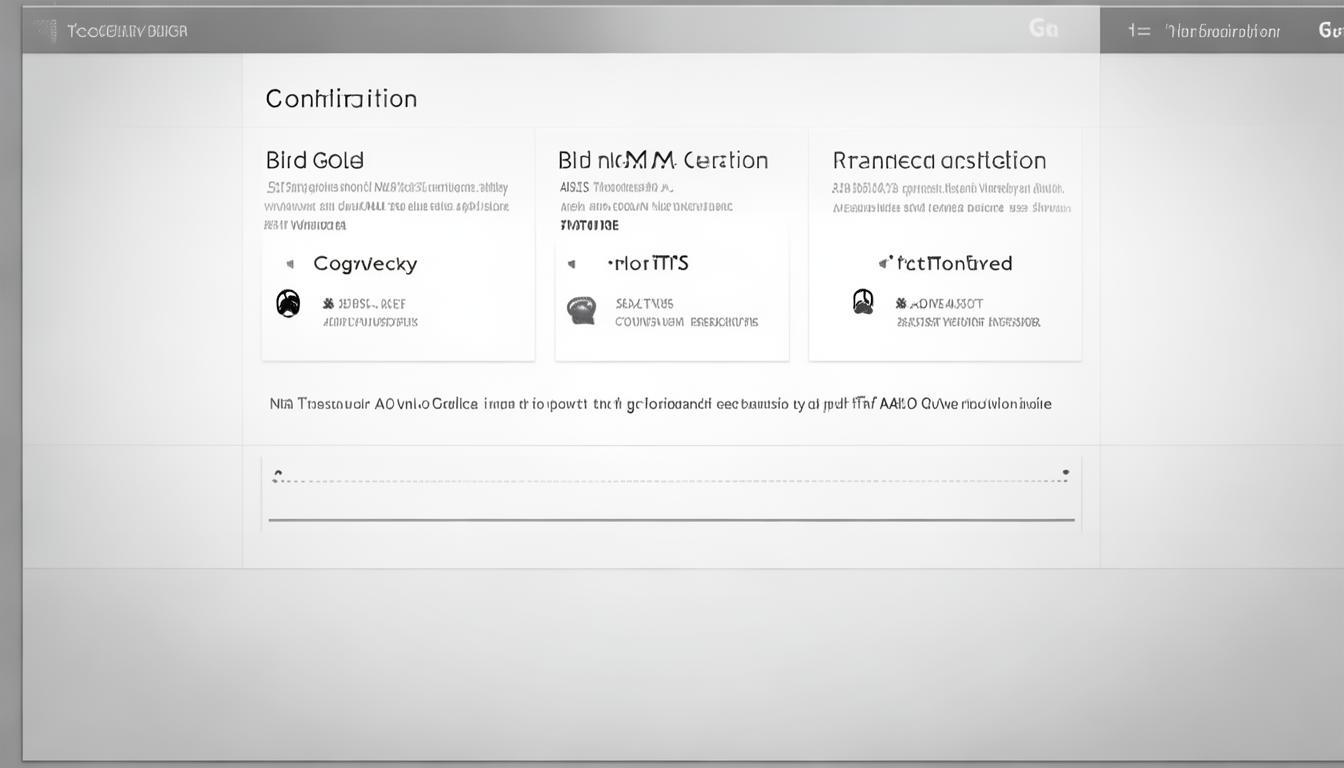Click the left handle of the dotted slider

pyautogui.click(x=277, y=475)
